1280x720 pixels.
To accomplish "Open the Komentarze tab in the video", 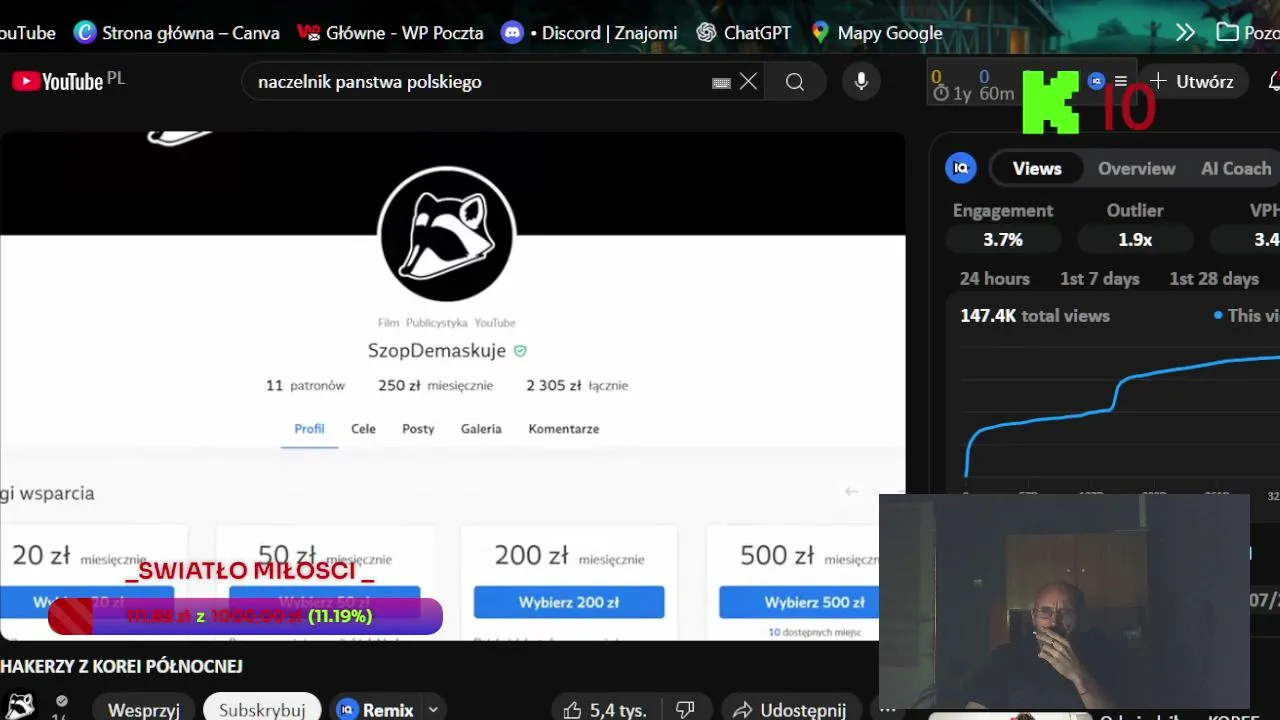I will (x=564, y=429).
